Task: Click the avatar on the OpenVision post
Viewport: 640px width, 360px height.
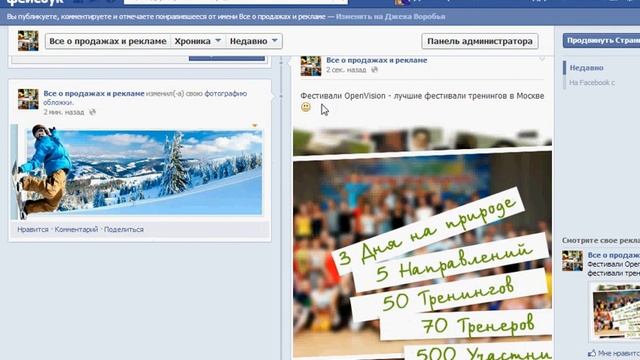Action: 311,66
